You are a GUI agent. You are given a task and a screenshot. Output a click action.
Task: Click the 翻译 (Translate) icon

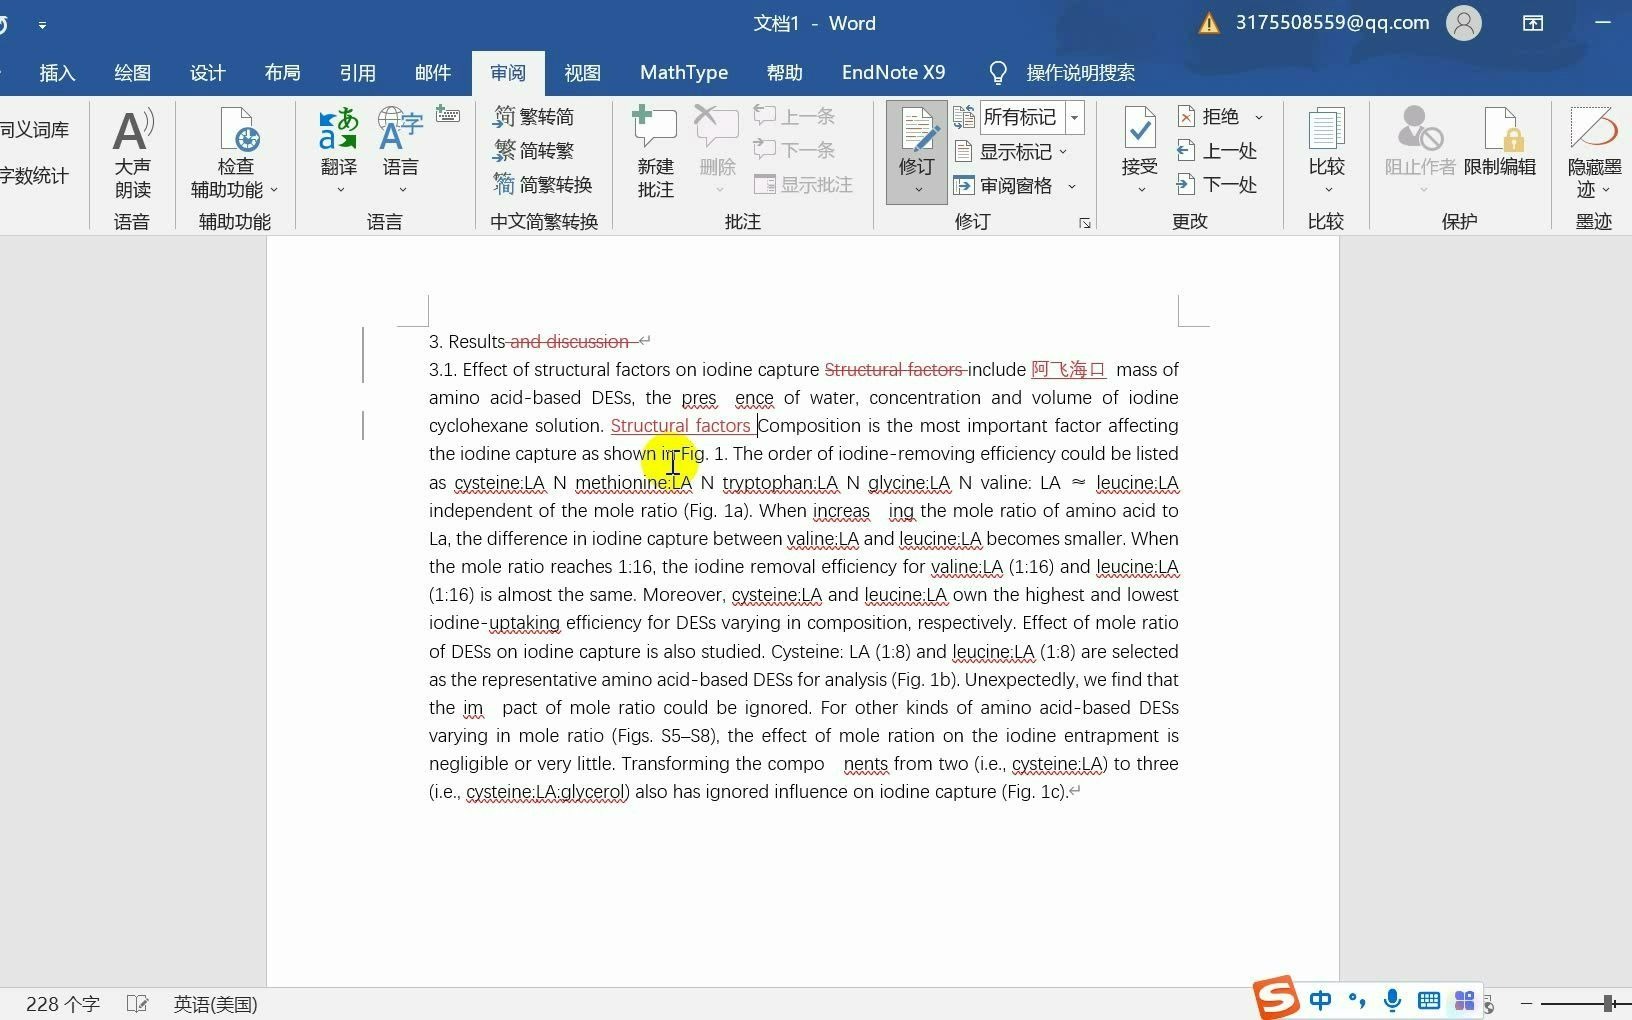tap(338, 145)
